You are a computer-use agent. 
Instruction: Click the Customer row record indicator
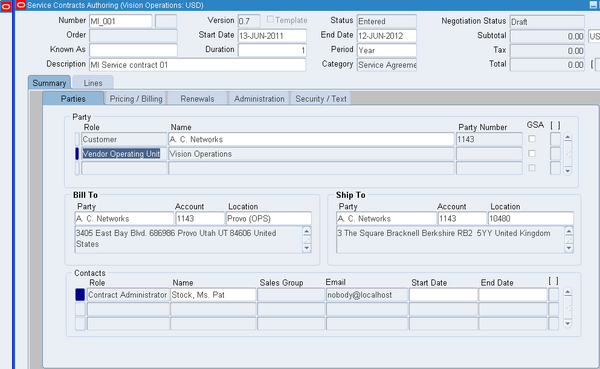[77, 139]
